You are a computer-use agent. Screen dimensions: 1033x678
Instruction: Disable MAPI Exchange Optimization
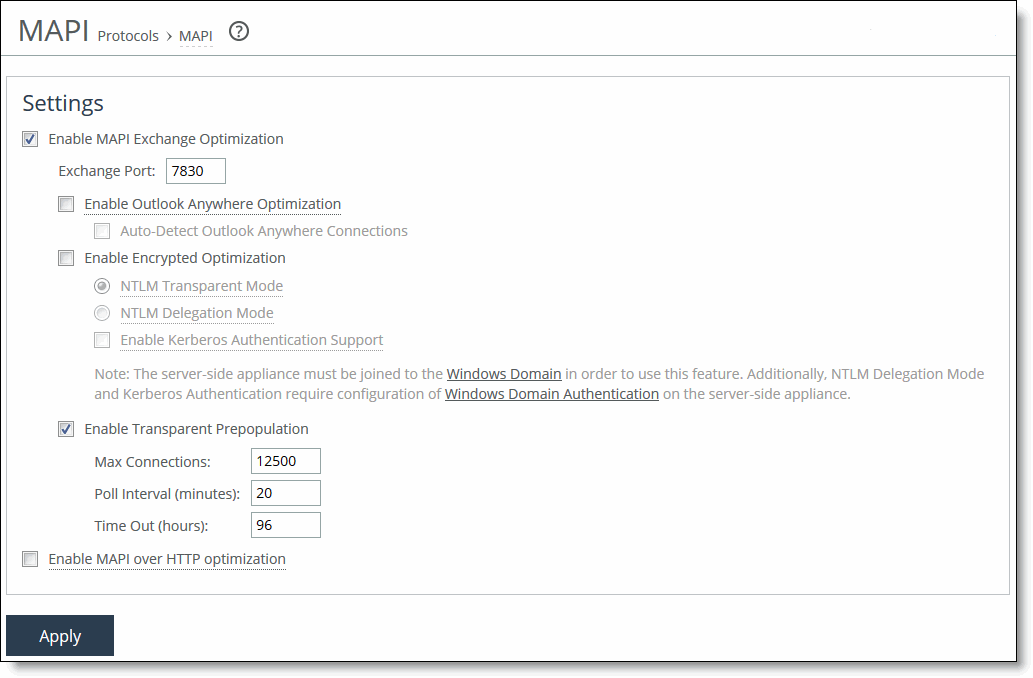(29, 139)
